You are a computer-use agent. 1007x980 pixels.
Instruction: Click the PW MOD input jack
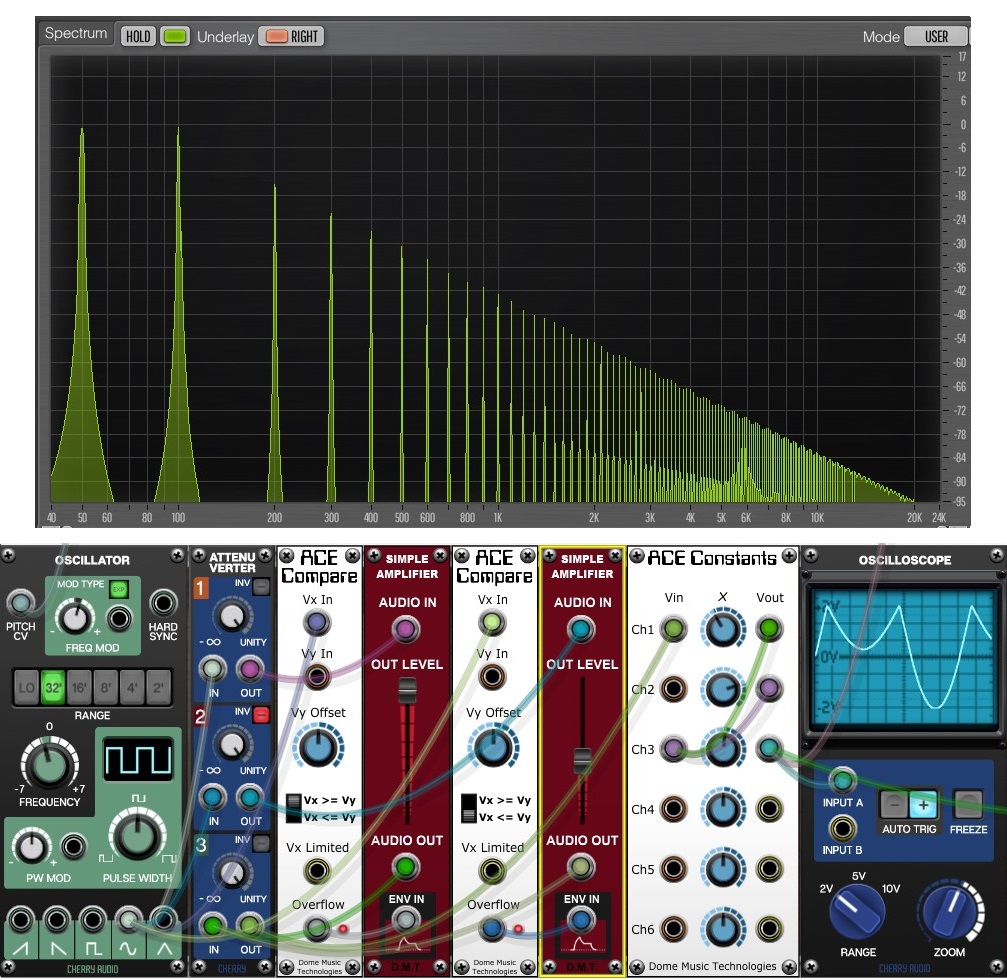click(73, 846)
